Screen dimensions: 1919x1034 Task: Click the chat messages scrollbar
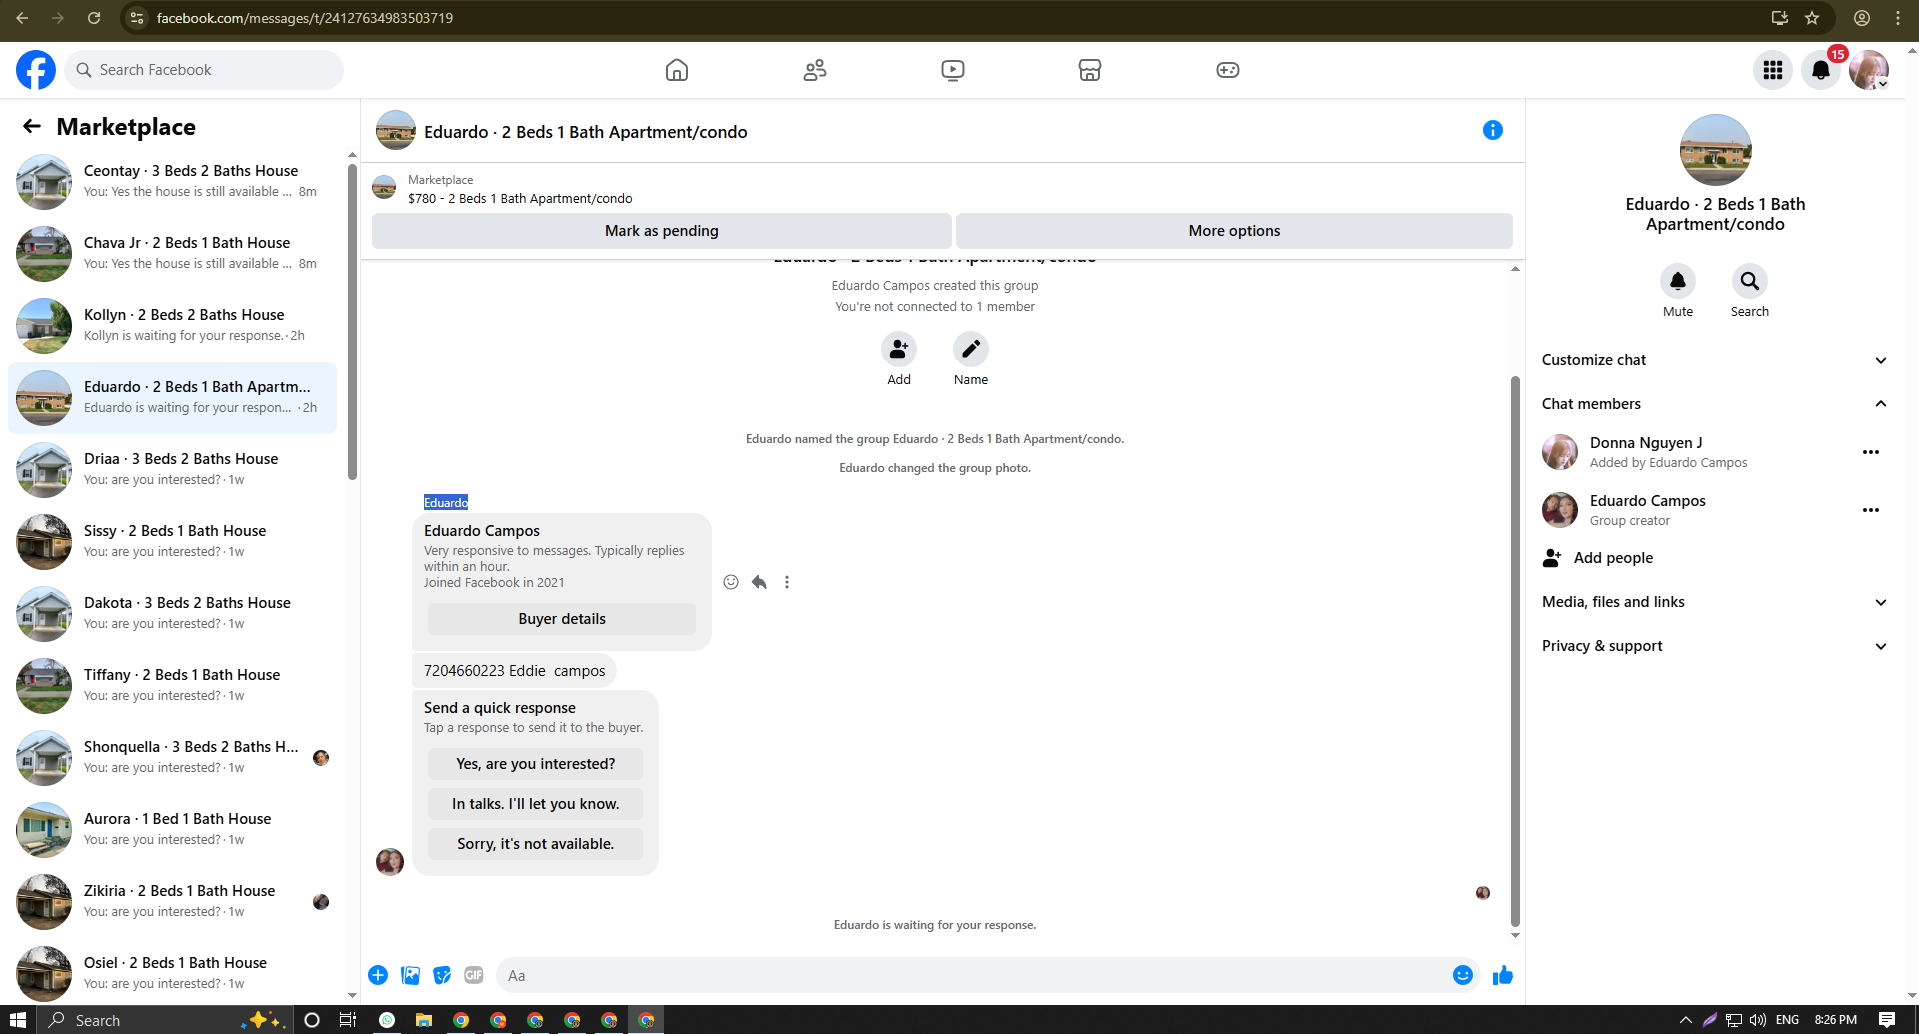click(x=1515, y=650)
